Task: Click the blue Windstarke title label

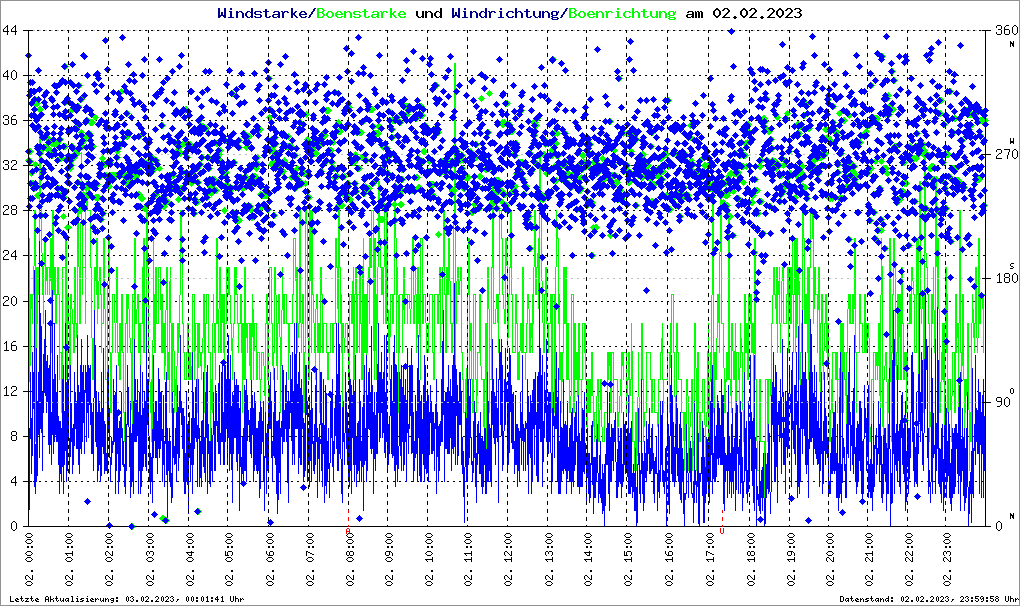Action: point(264,13)
